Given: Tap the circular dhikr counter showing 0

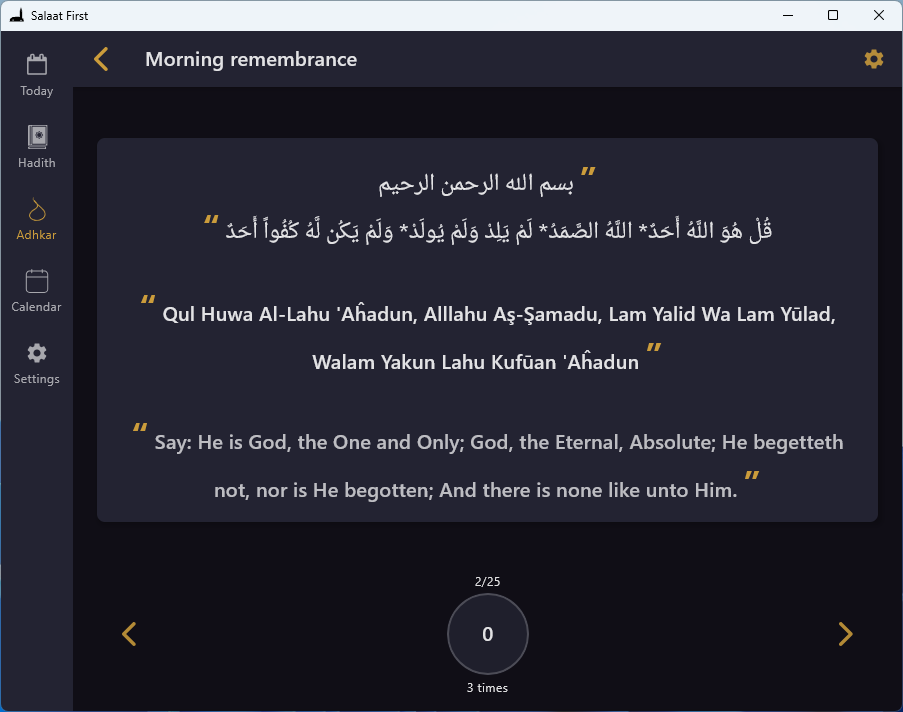Looking at the screenshot, I should pyautogui.click(x=487, y=634).
